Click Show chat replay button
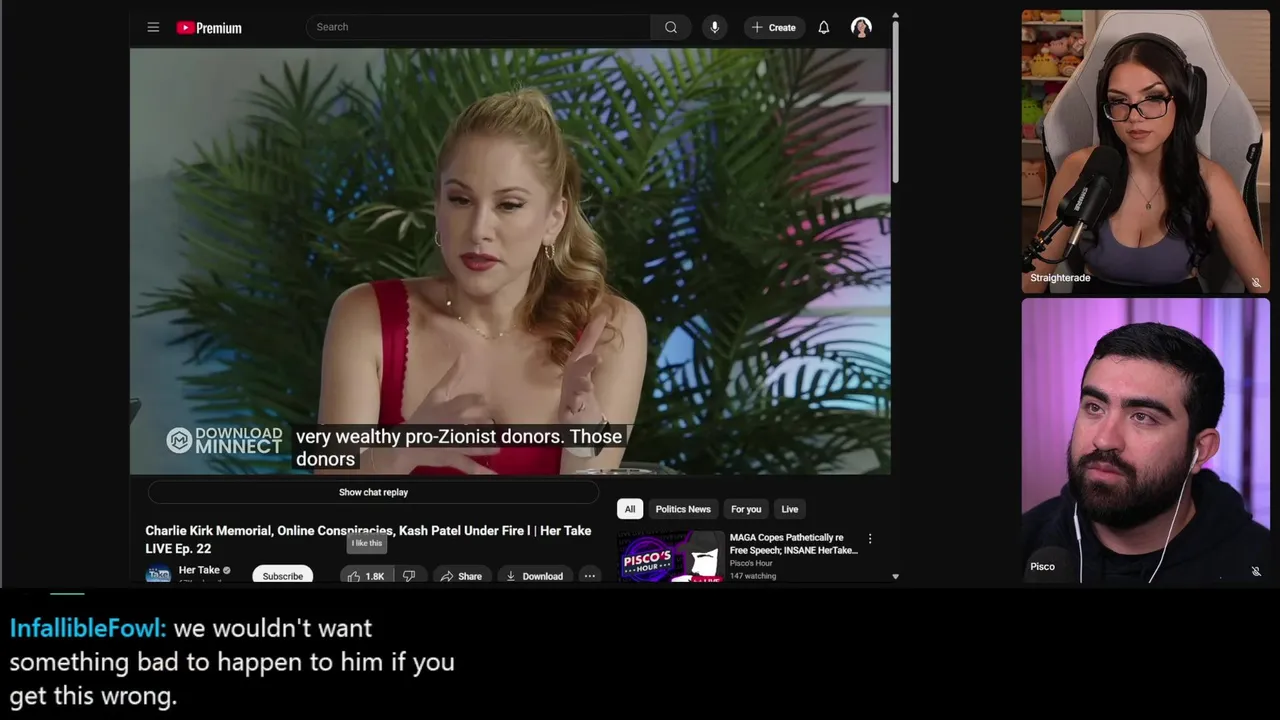Screen dimensions: 1280x720 tap(373, 492)
